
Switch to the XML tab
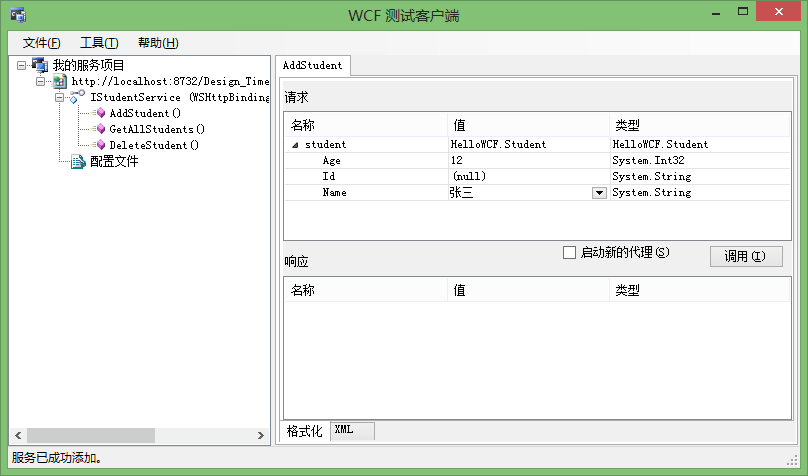click(x=344, y=430)
